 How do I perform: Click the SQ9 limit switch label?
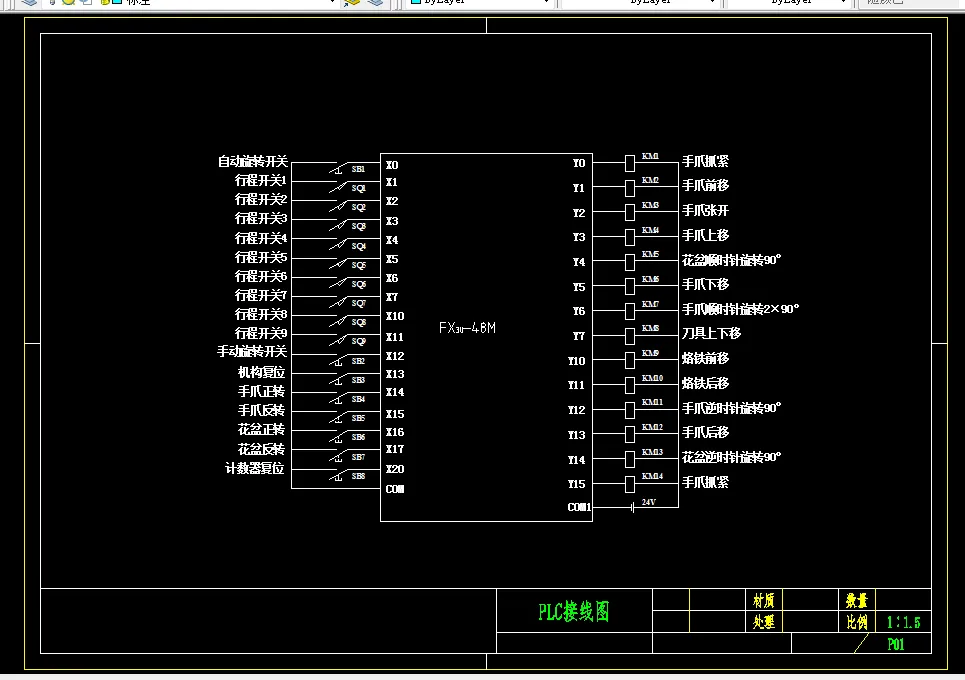[x=359, y=342]
